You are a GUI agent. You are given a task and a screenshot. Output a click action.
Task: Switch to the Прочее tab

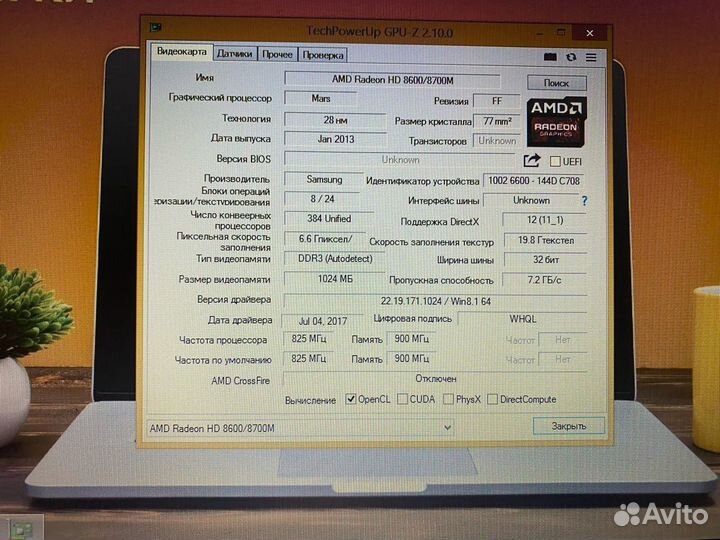(x=277, y=54)
